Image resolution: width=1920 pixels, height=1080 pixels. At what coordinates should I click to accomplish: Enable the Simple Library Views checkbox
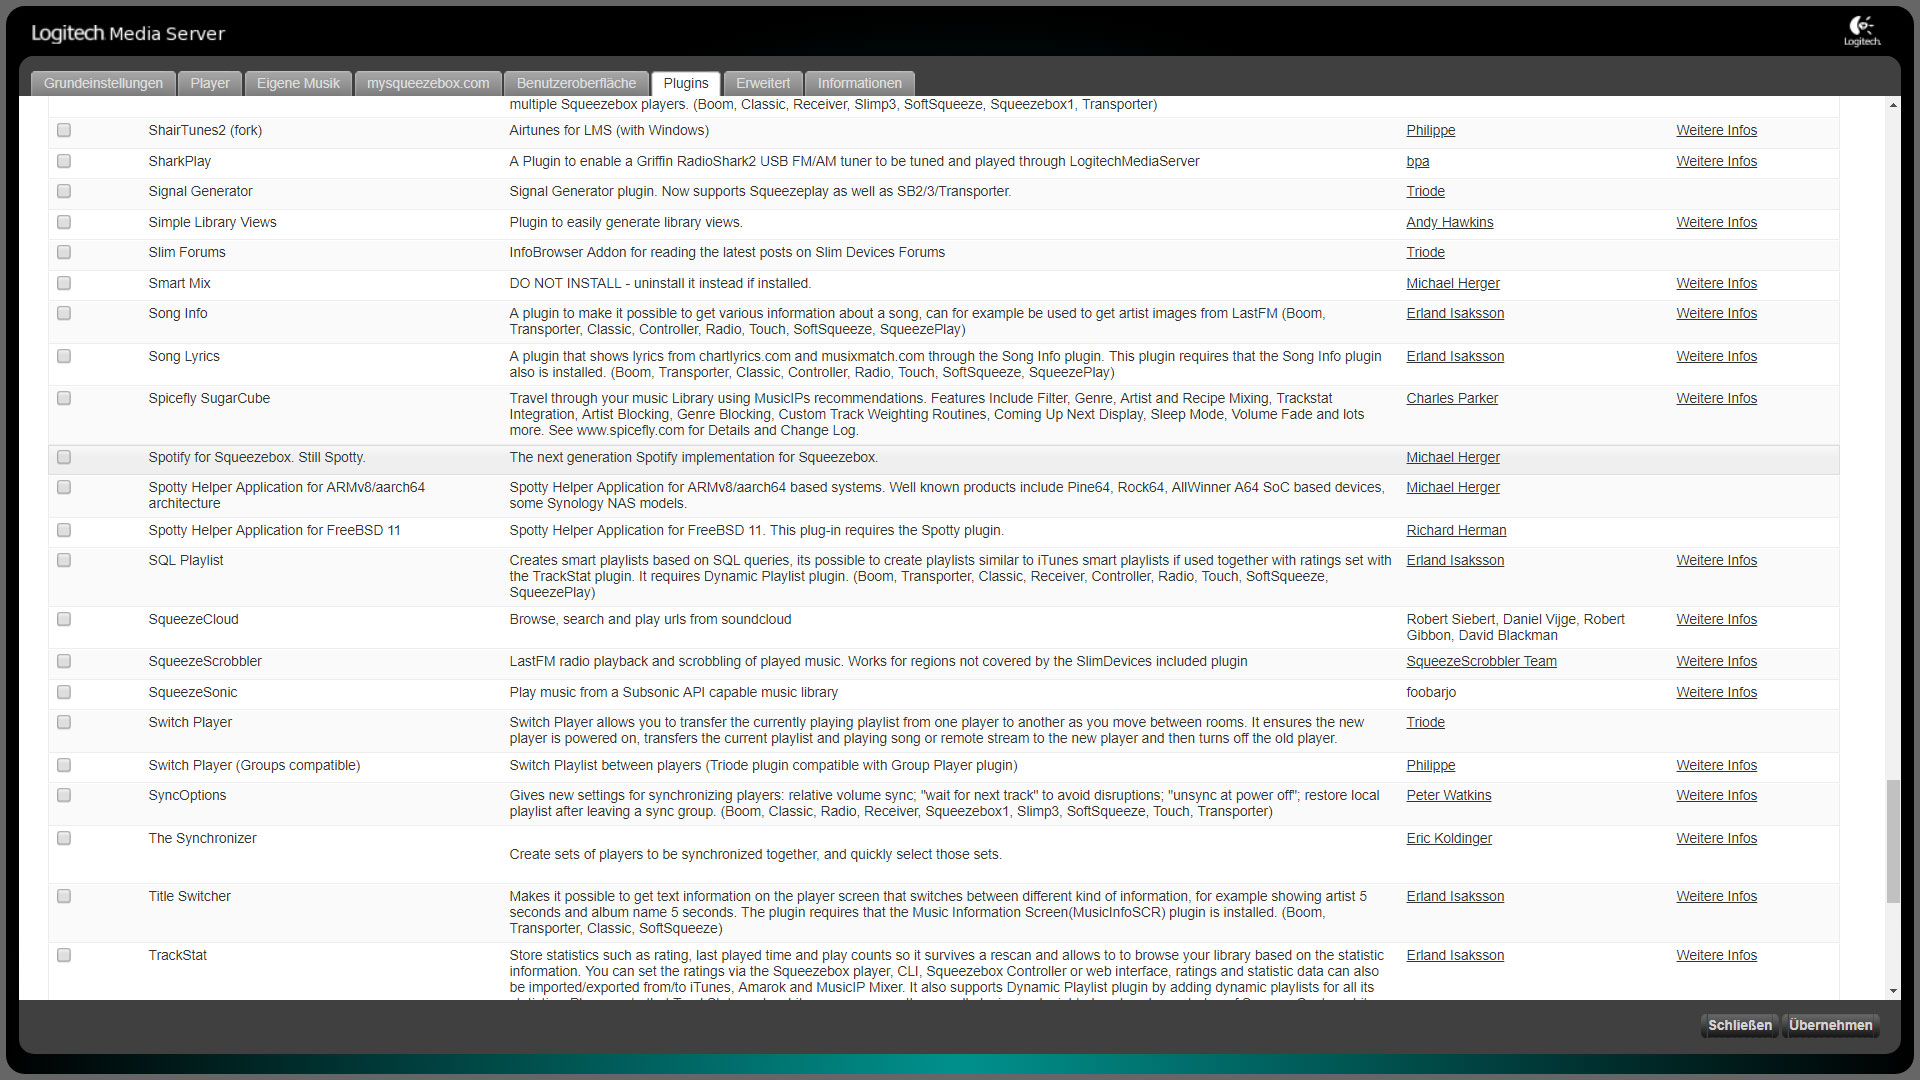(x=64, y=222)
